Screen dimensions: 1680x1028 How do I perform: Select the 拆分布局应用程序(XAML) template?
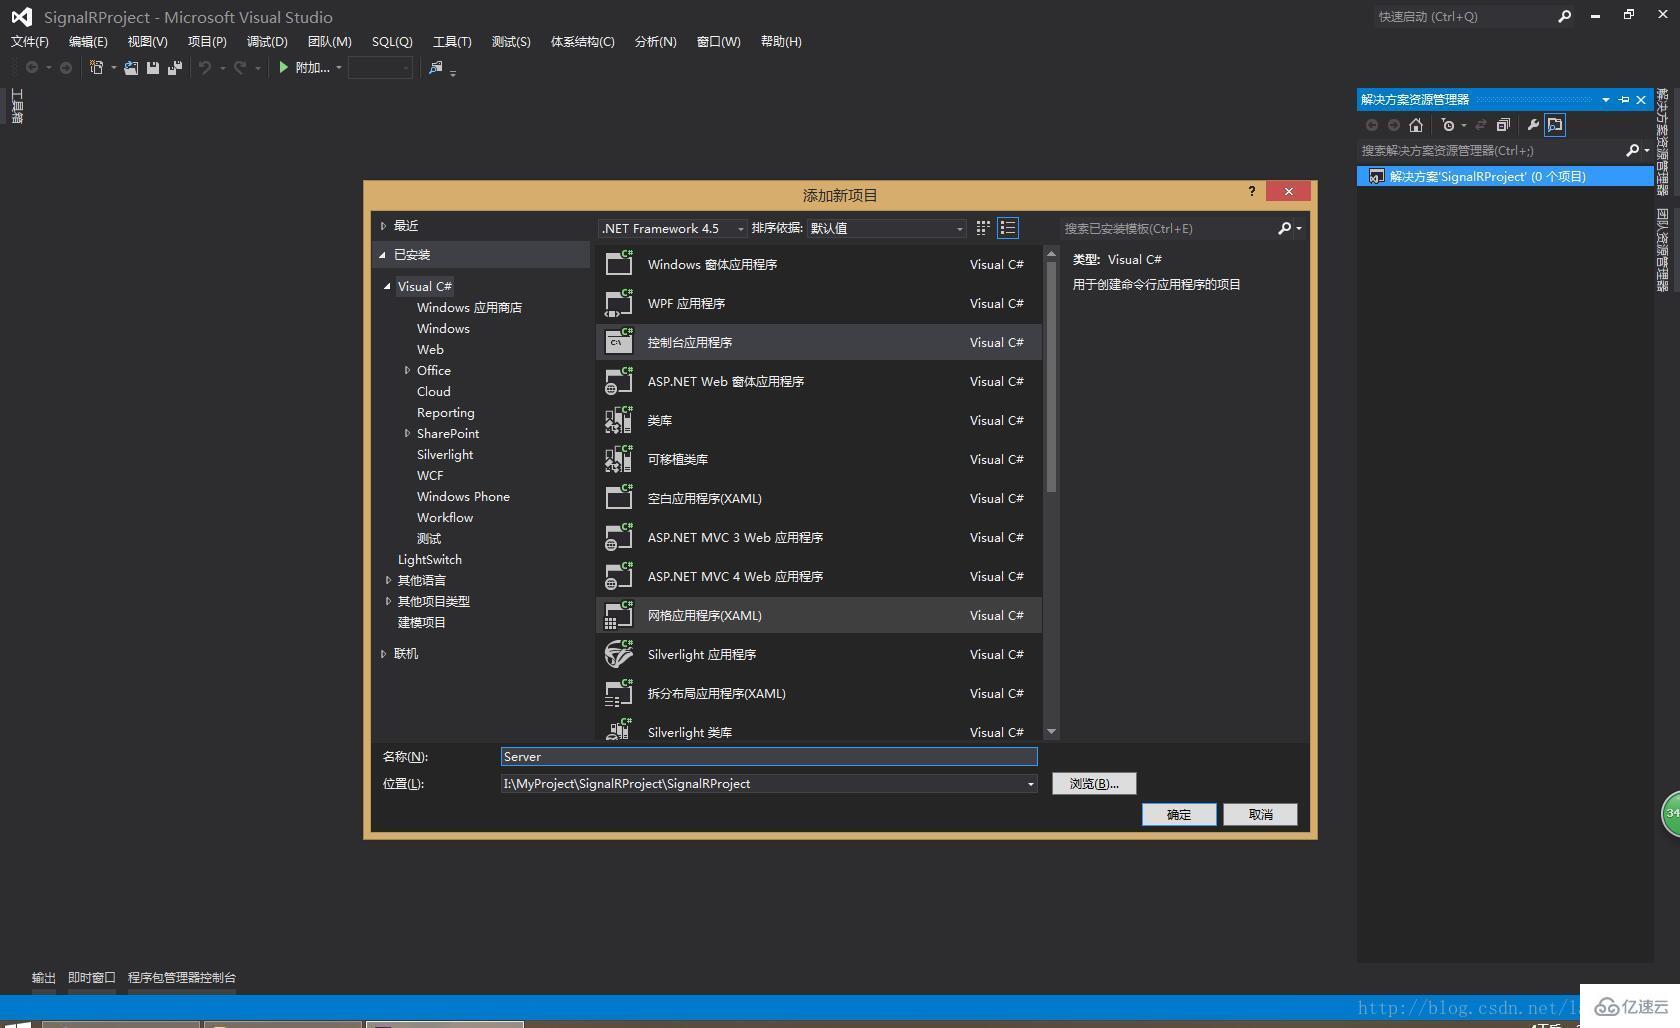819,693
